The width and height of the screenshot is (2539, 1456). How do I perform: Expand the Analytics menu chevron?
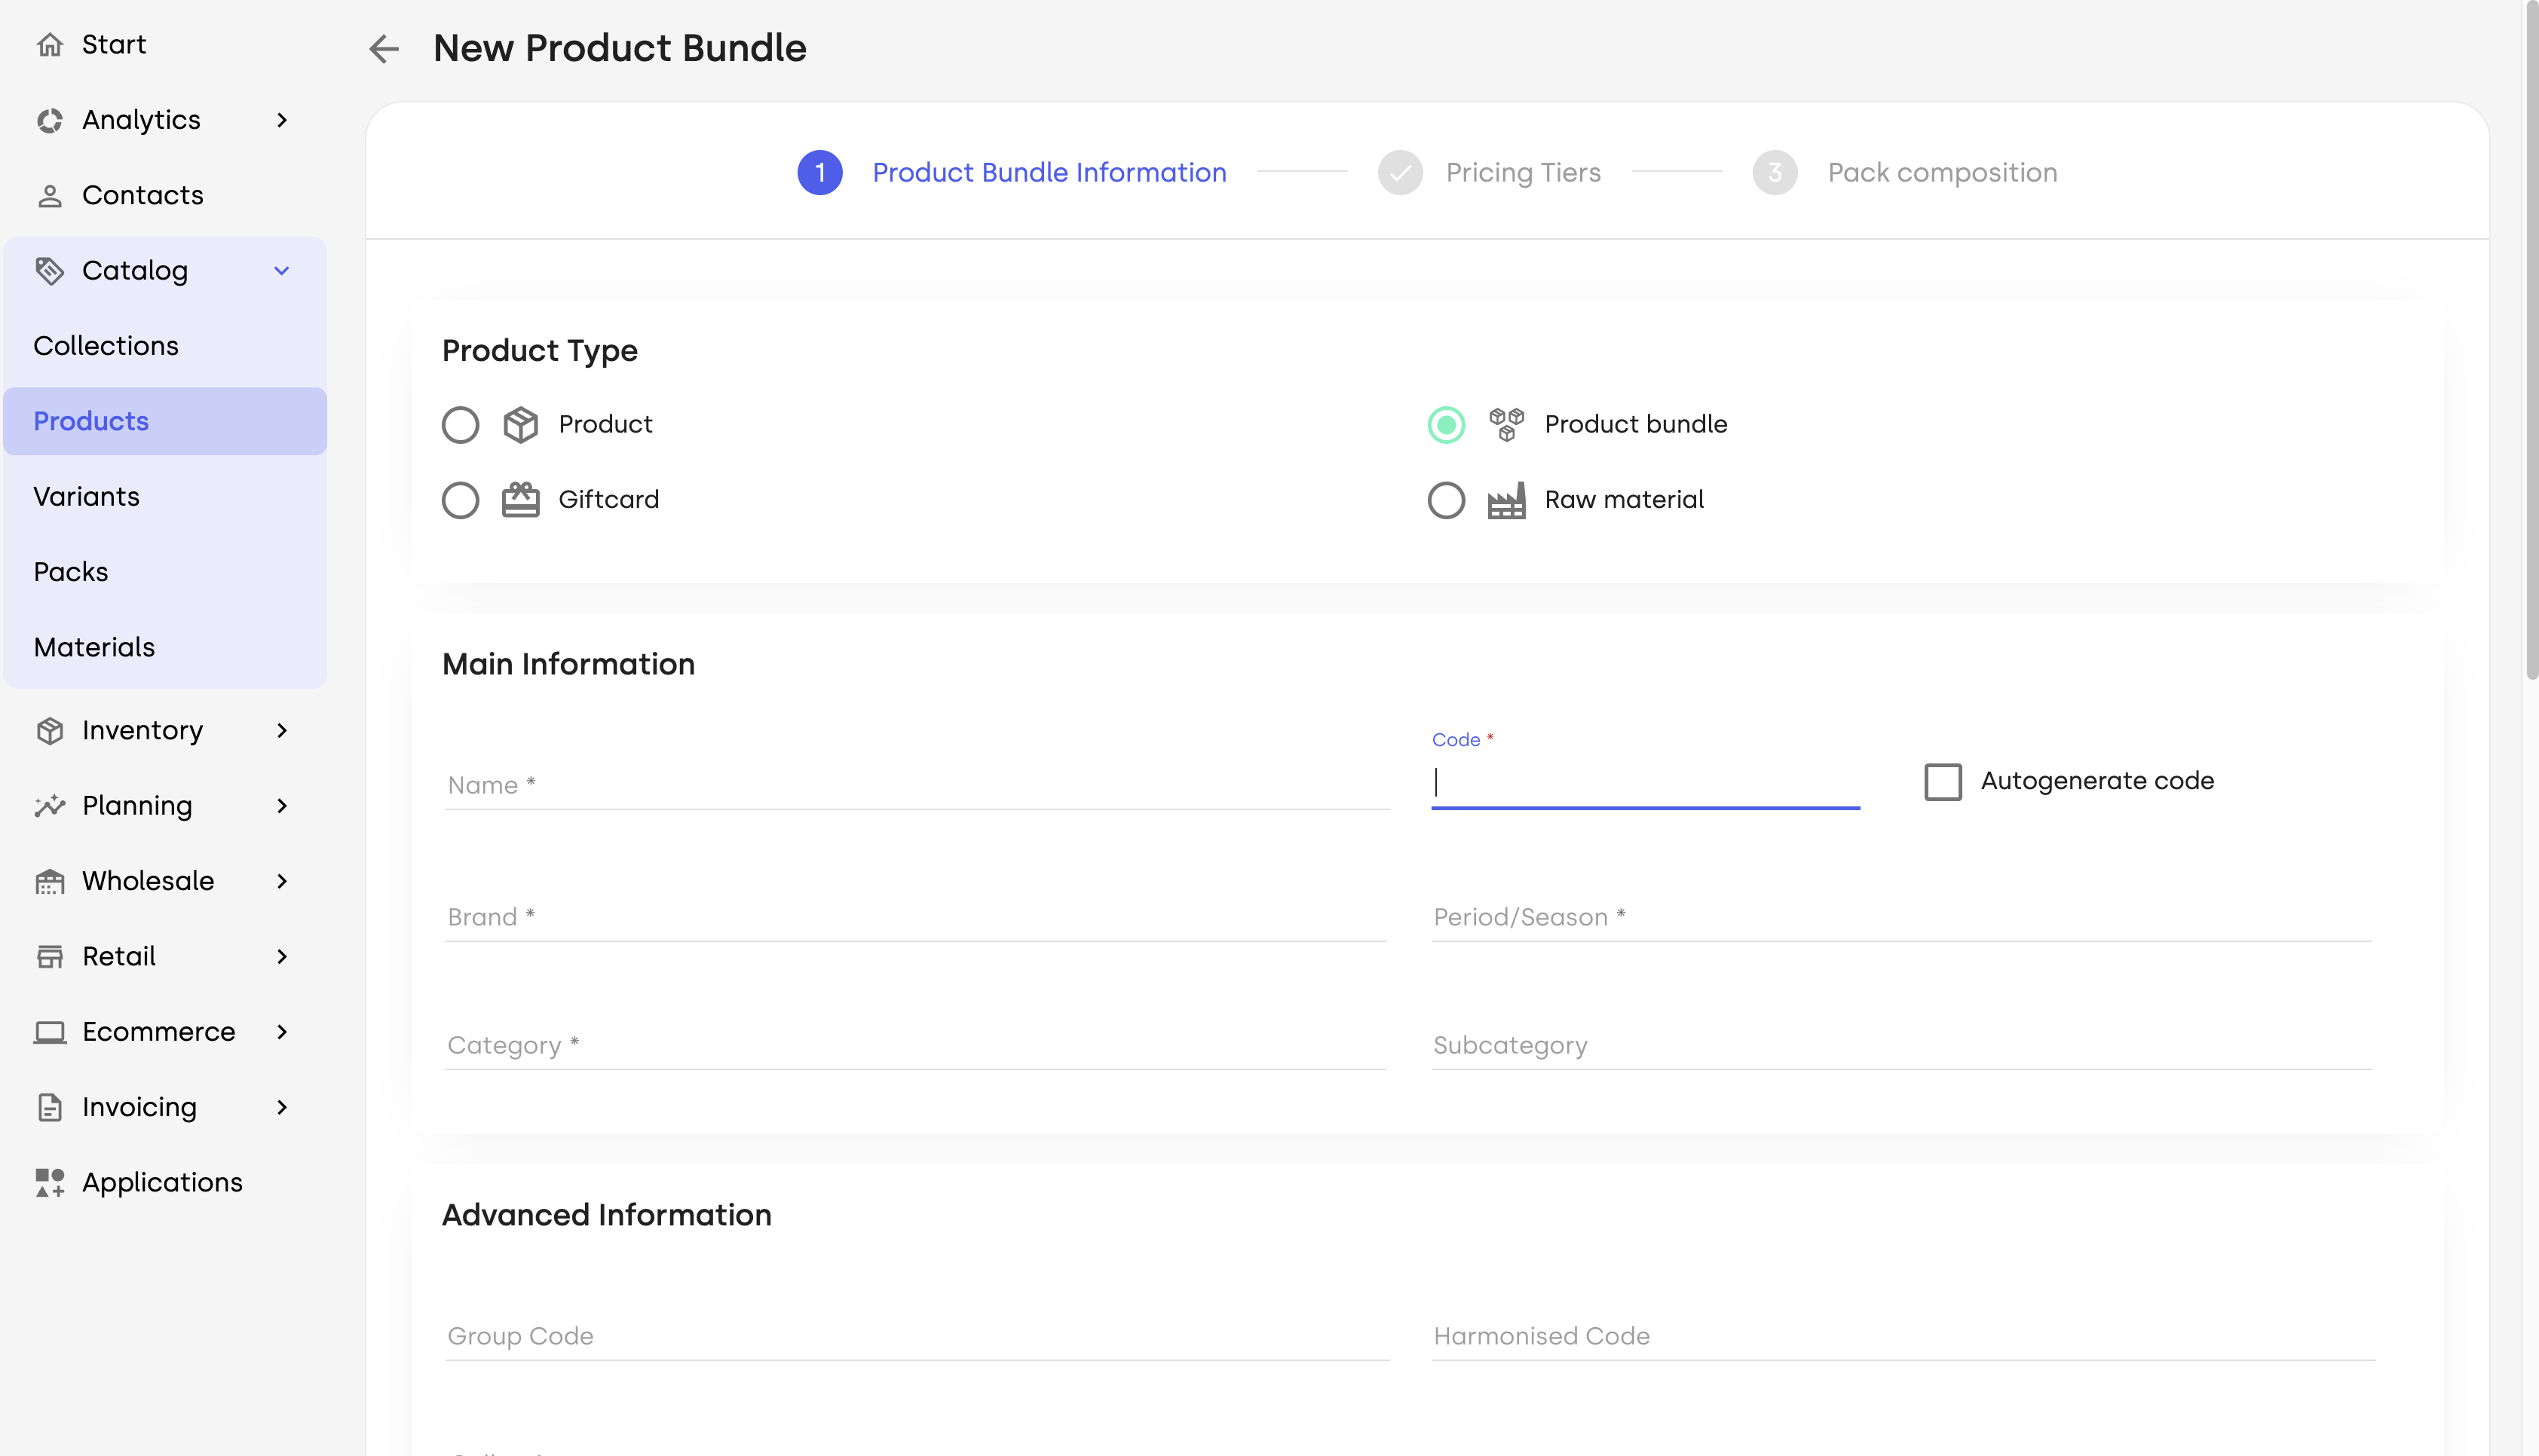(282, 120)
